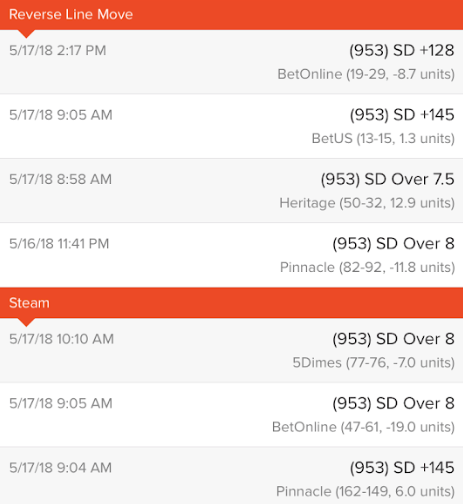Screen dimensions: 463x504
Task: Click 5Dimes (77-76, -7.0 units) record text
Action: pyautogui.click(x=374, y=362)
